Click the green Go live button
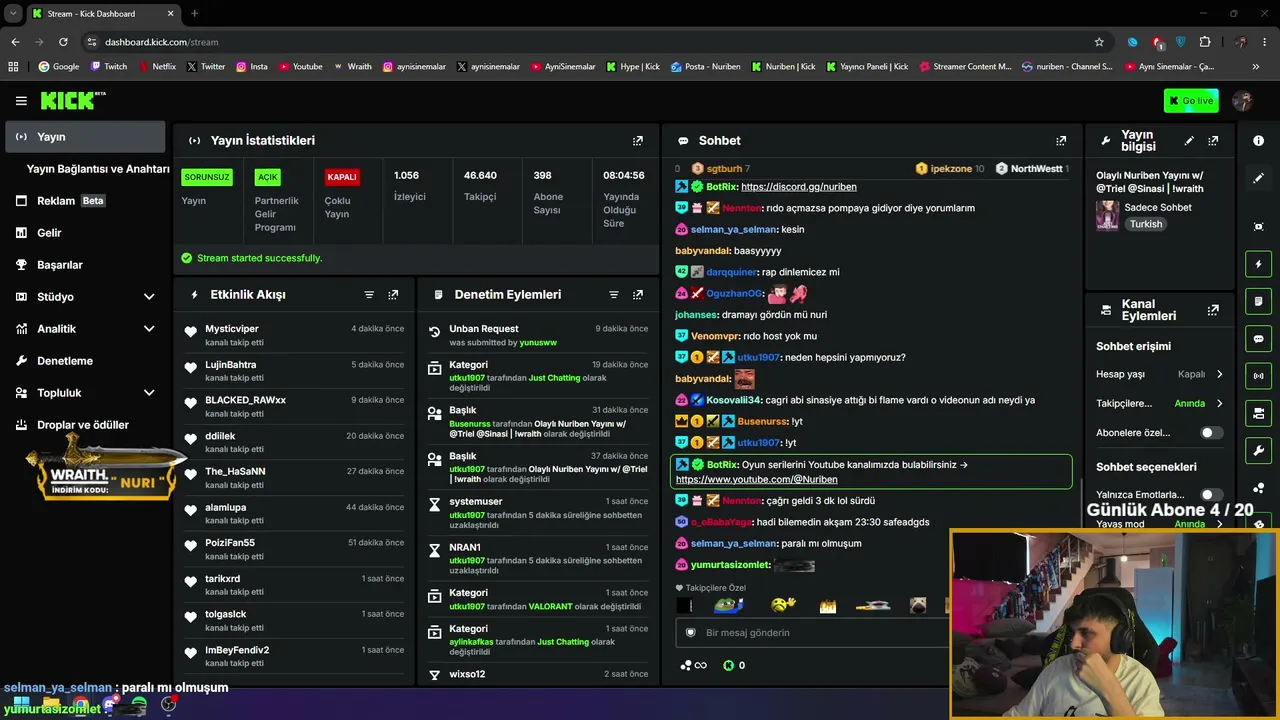1280x720 pixels. [x=1191, y=101]
